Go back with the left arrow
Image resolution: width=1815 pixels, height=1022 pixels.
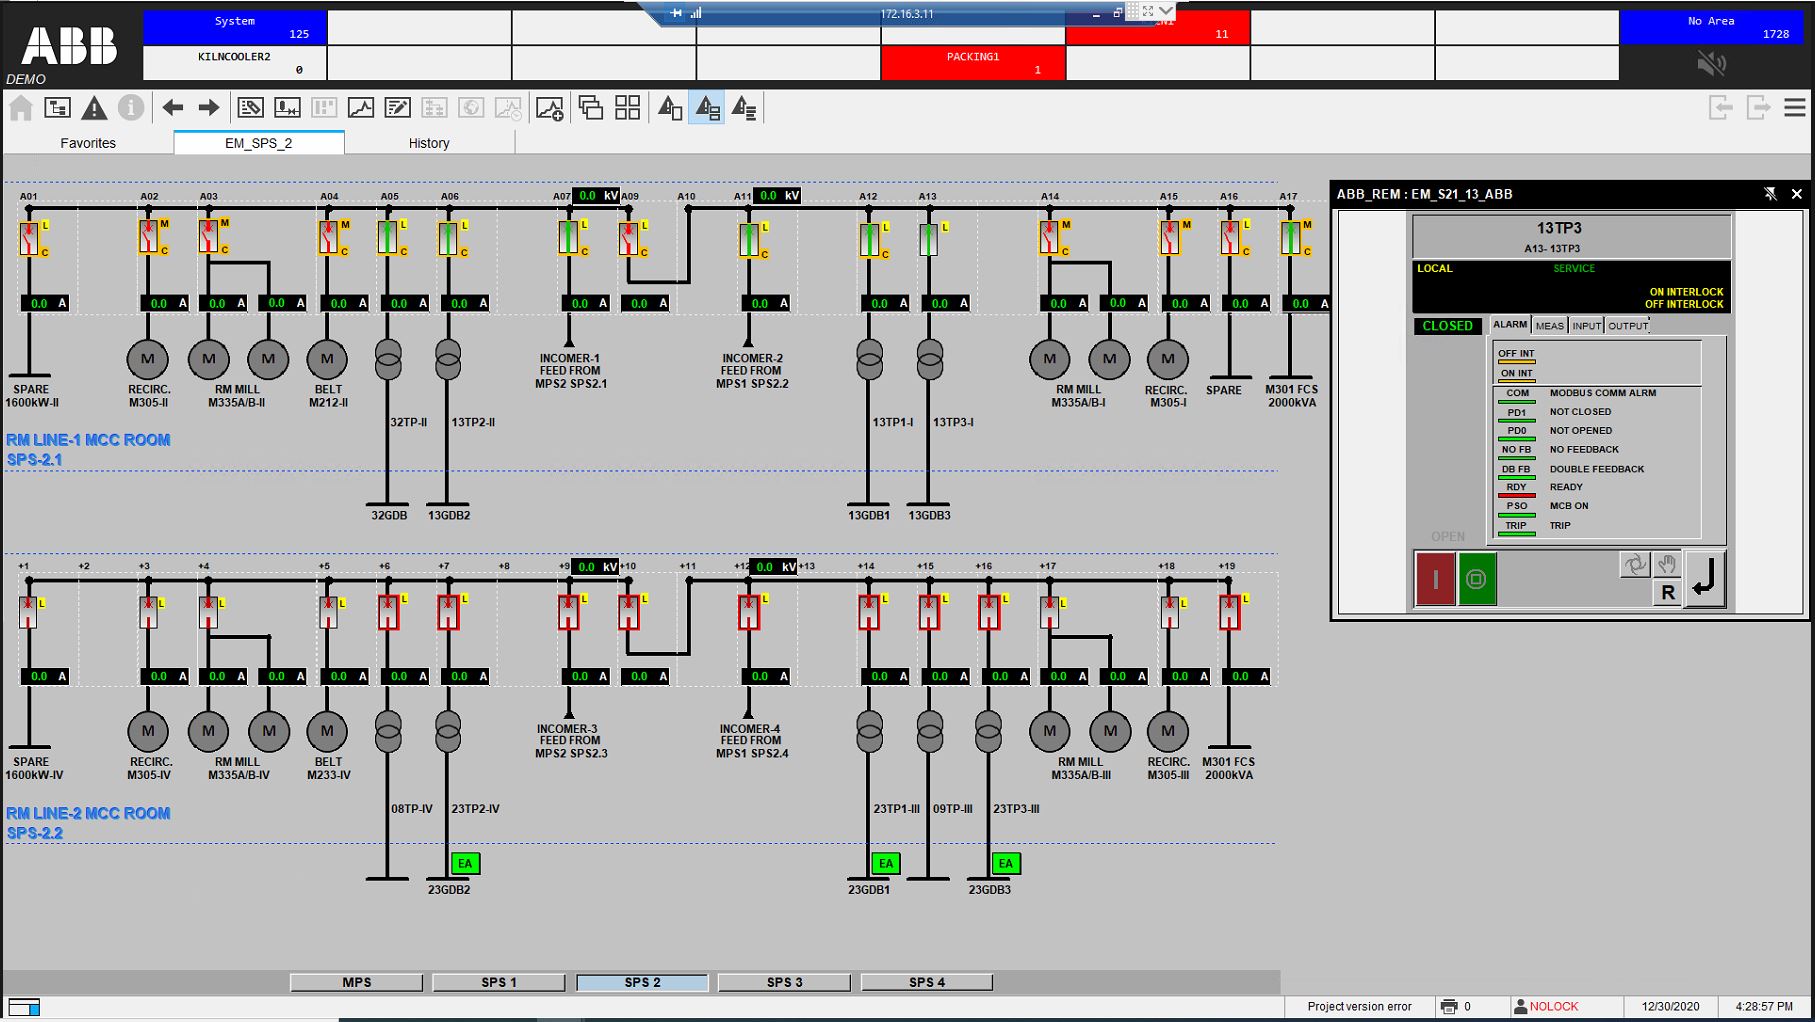tap(173, 108)
